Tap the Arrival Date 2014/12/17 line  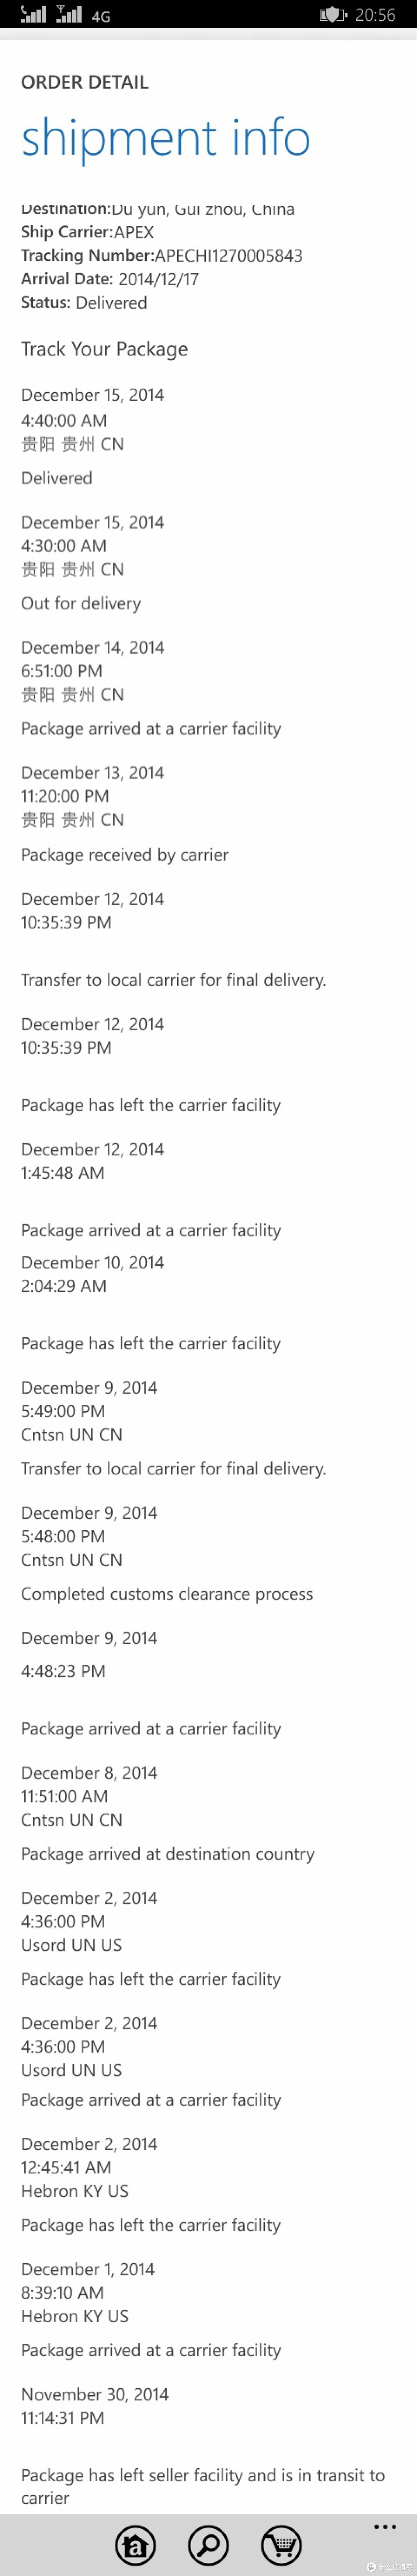pyautogui.click(x=110, y=279)
